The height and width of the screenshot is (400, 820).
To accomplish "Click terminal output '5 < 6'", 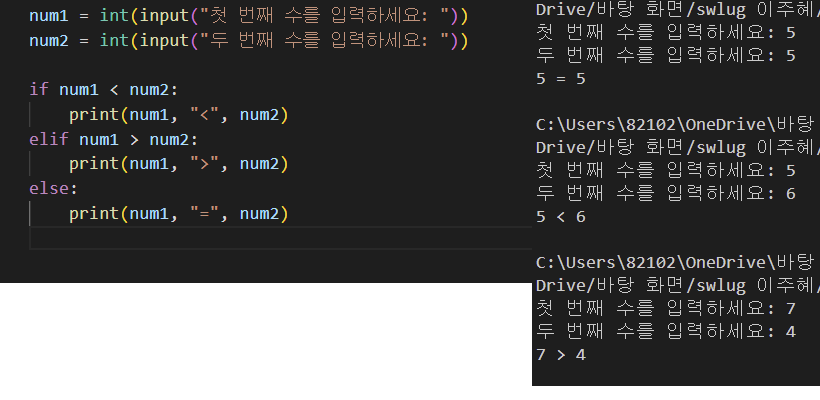I will tap(561, 216).
